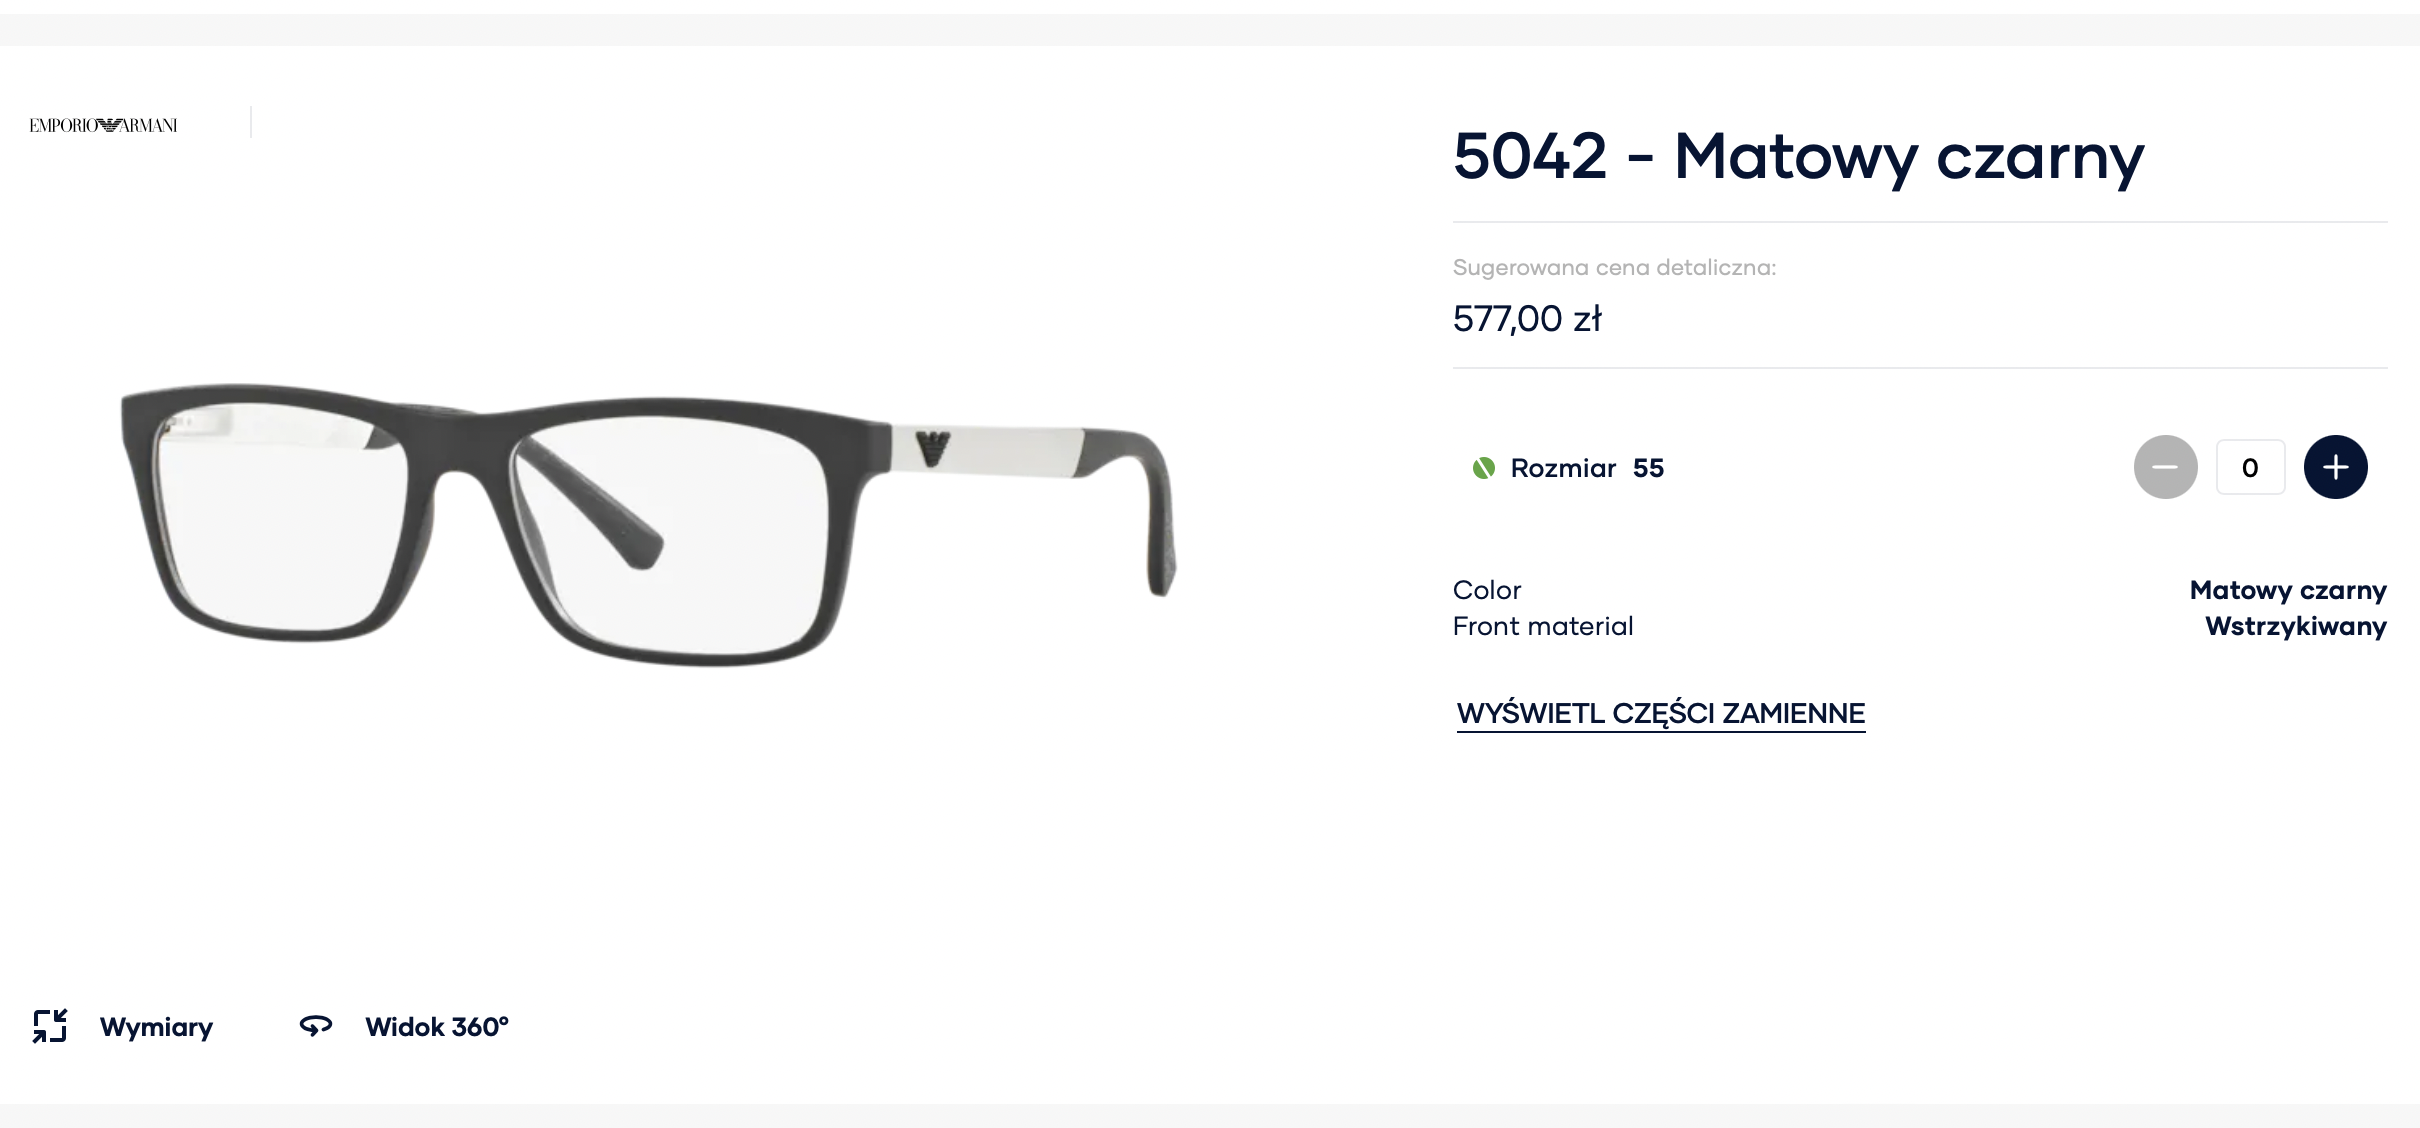Viewport: 2420px width, 1128px height.
Task: Click the minus button to decrease quantity
Action: (x=2165, y=467)
